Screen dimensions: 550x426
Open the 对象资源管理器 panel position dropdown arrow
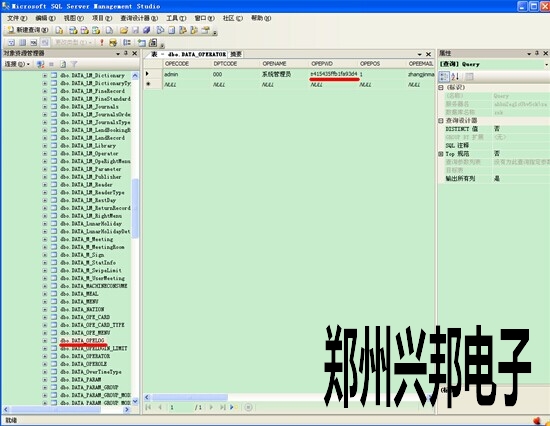(118, 54)
